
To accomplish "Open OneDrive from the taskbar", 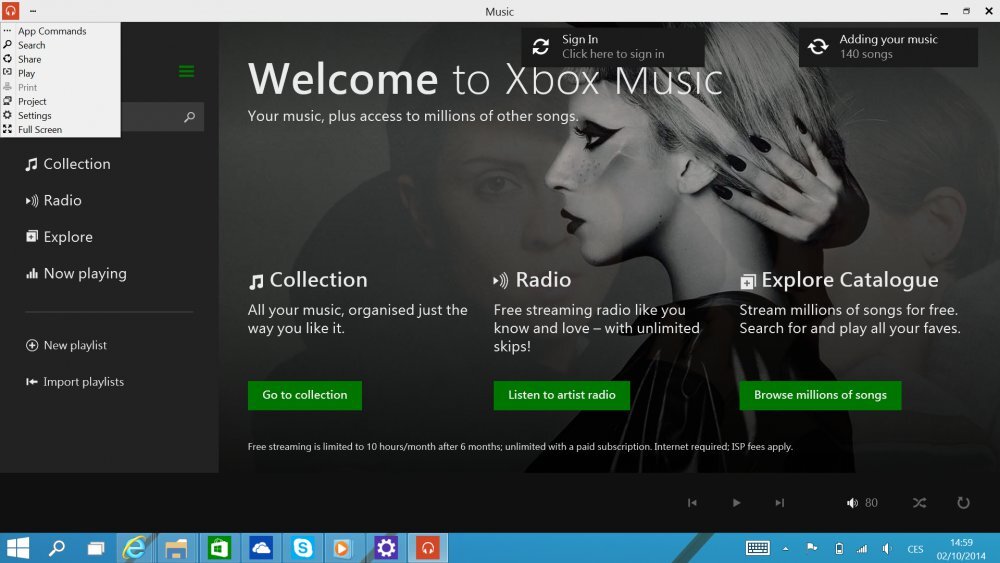I will click(x=261, y=548).
